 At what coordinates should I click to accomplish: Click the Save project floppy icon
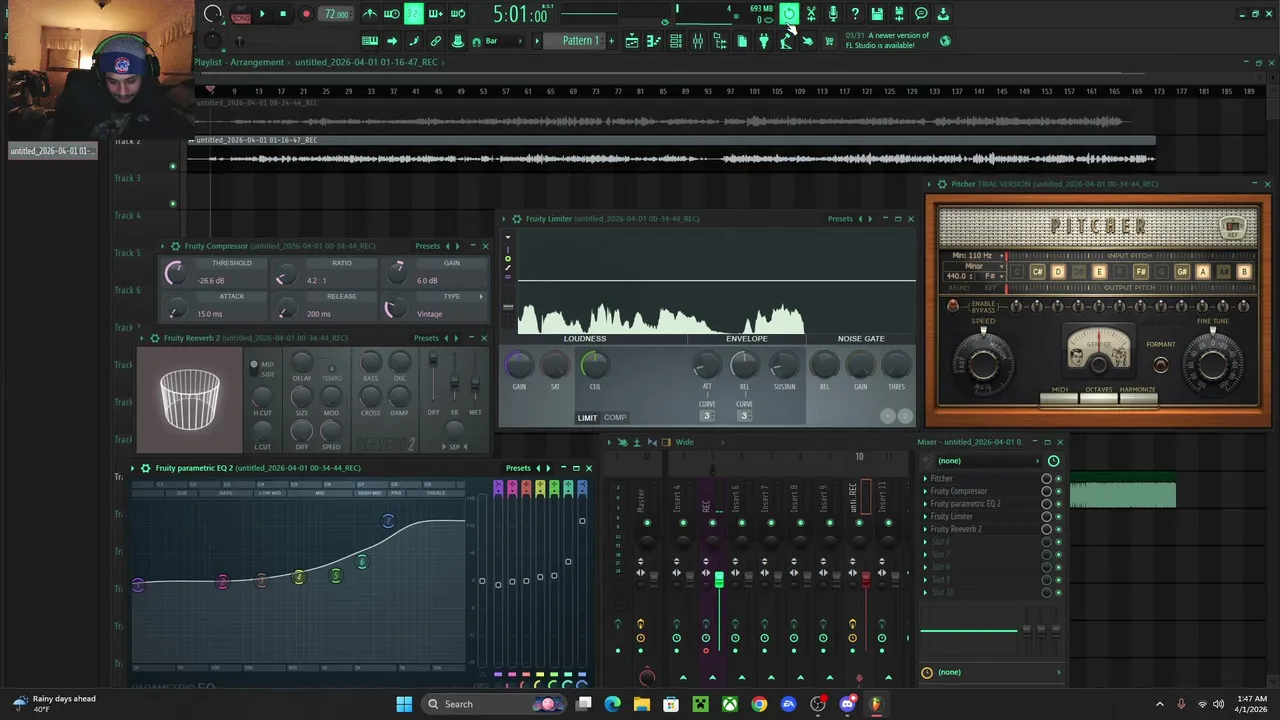click(877, 14)
